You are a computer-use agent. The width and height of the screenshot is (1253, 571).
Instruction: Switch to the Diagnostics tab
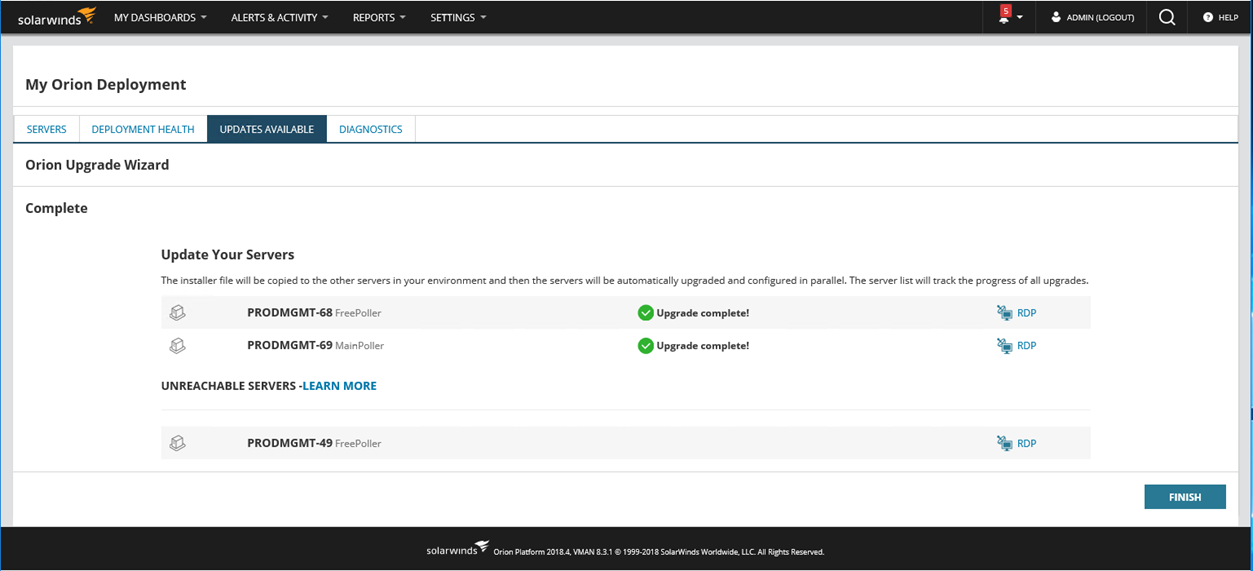point(371,129)
